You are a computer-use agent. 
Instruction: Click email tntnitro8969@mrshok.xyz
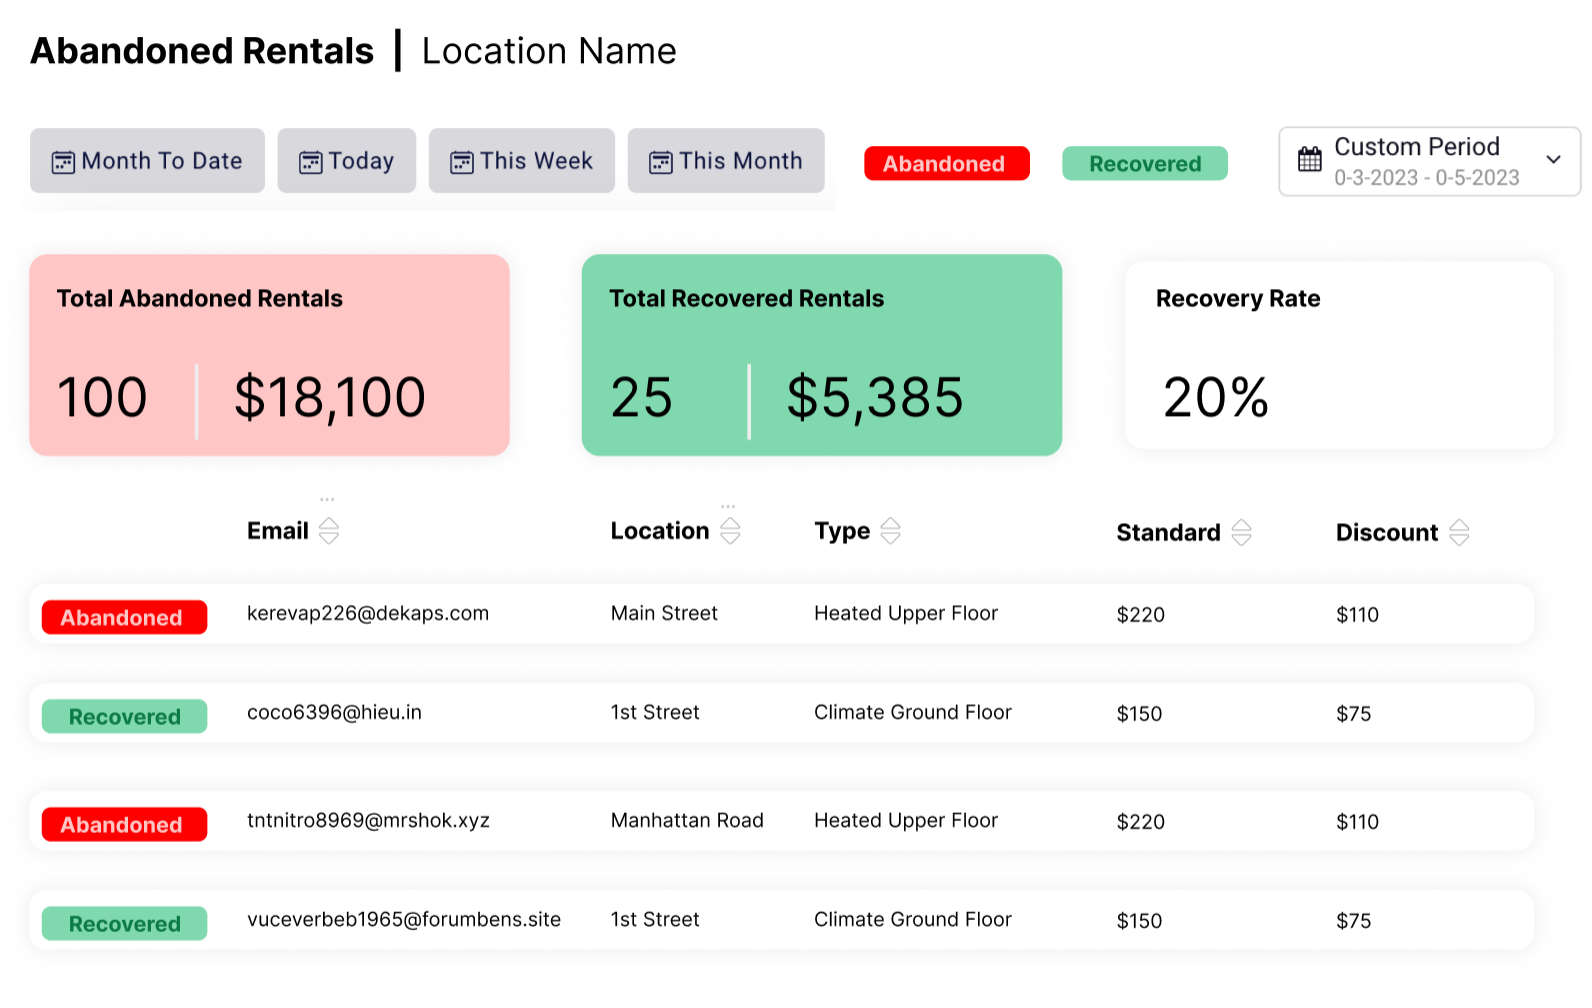[368, 821]
